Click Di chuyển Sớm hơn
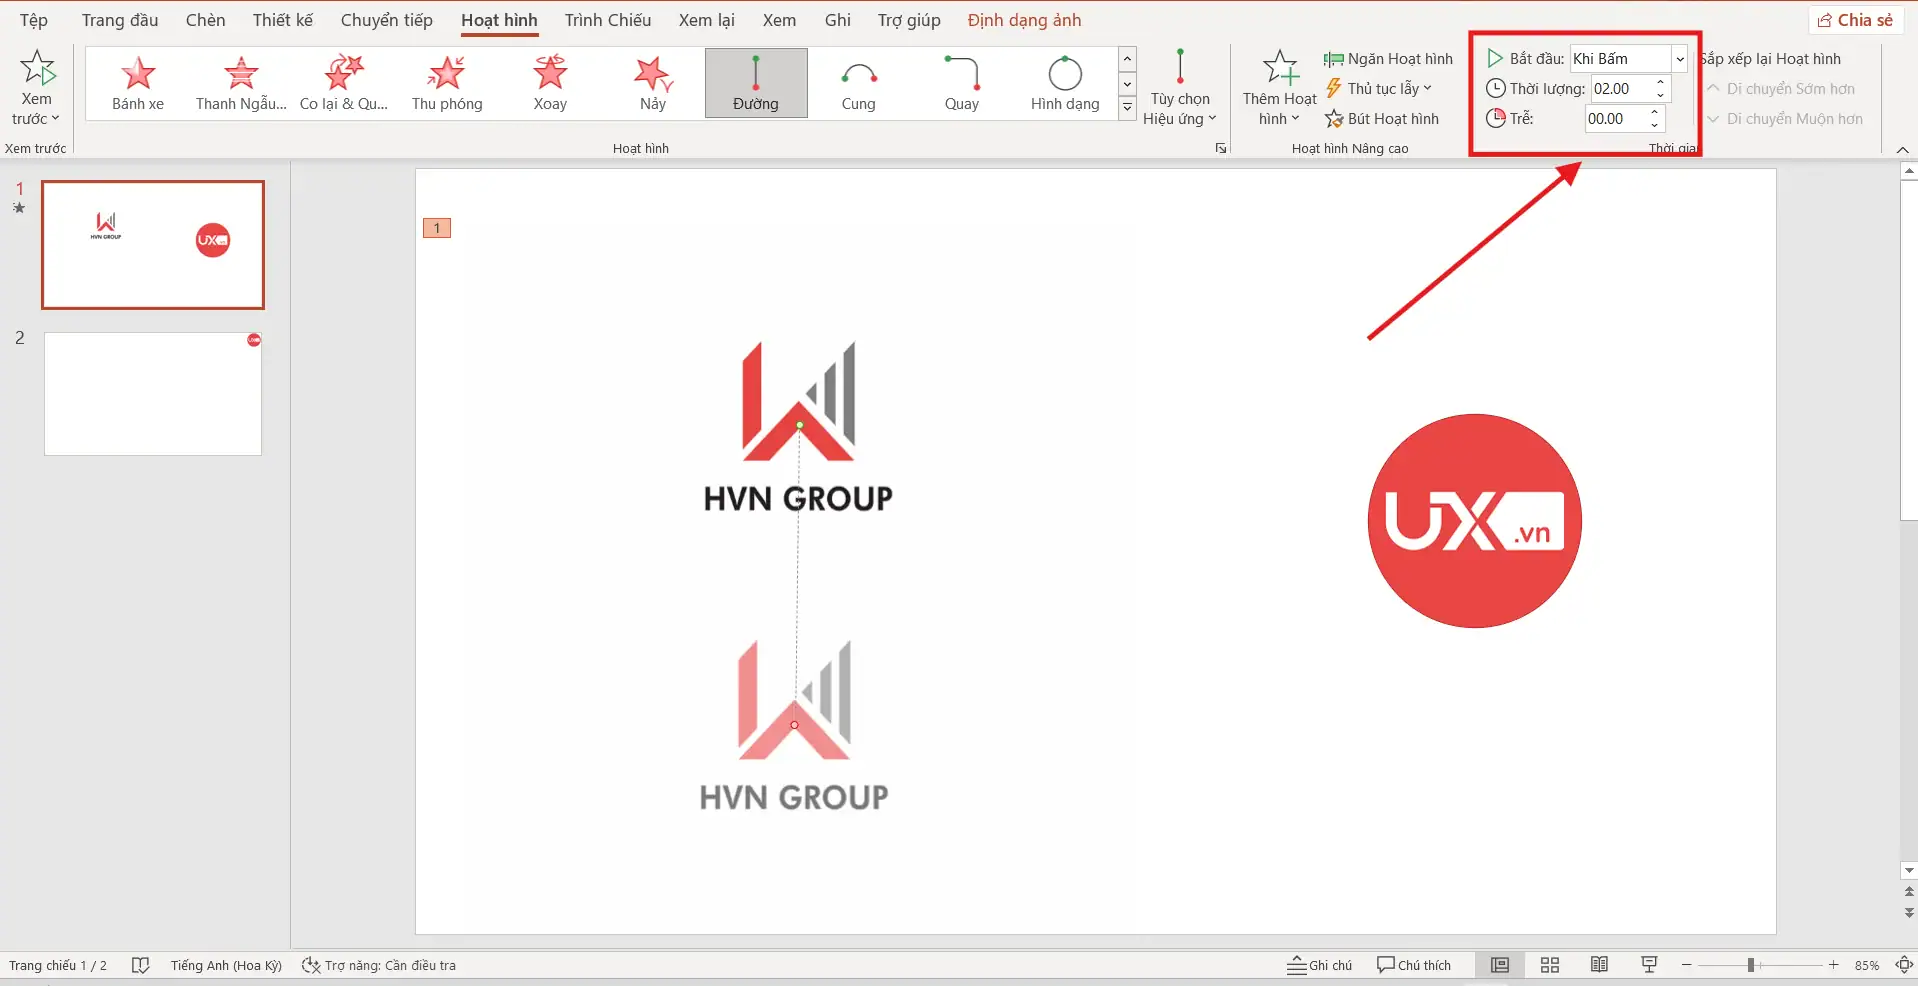This screenshot has height=986, width=1918. click(x=1781, y=89)
